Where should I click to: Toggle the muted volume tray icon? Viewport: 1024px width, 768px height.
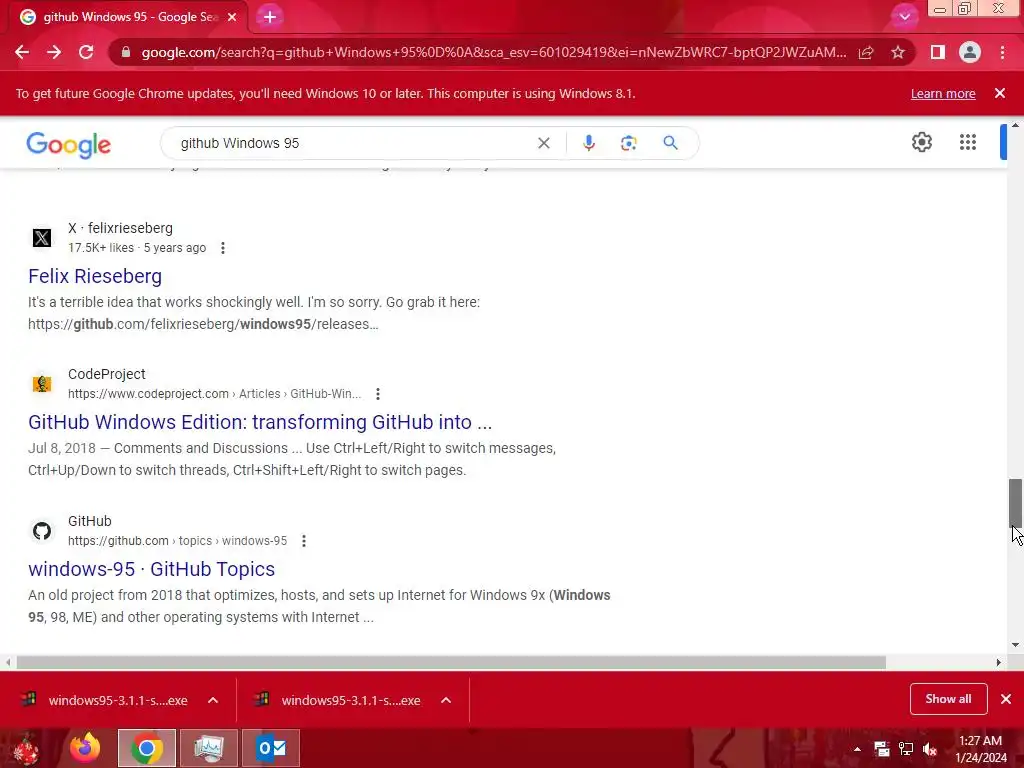[x=930, y=749]
